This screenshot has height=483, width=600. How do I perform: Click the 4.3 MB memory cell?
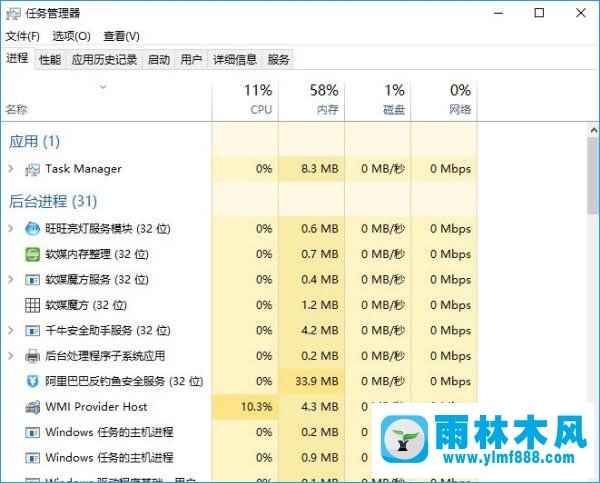311,407
